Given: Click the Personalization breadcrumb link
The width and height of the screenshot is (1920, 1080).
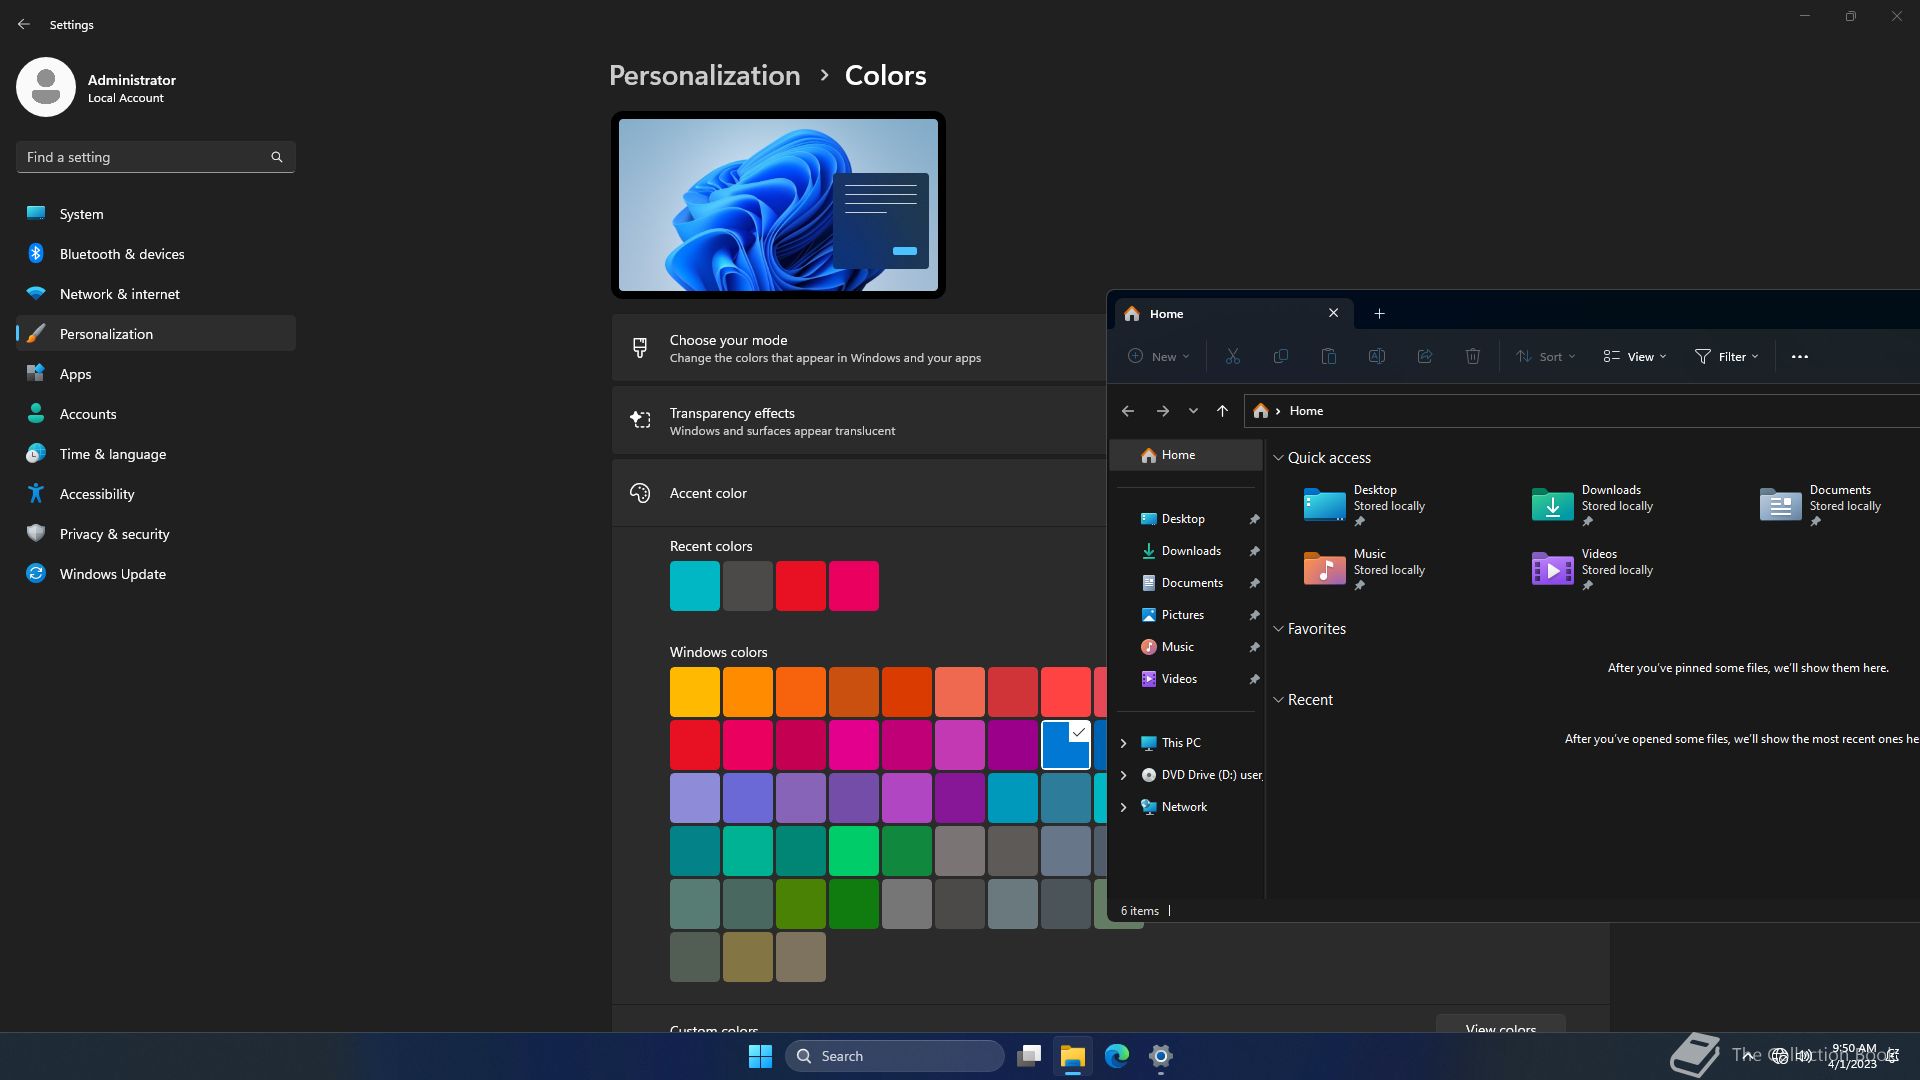Looking at the screenshot, I should (704, 75).
